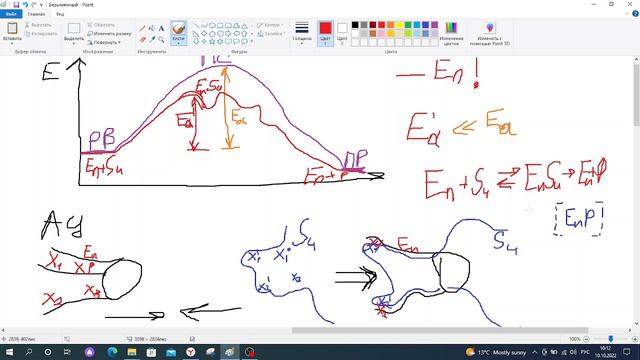Image resolution: width=640 pixels, height=360 pixels.
Task: Switch to the Home ribbon tab
Action: pos(36,14)
